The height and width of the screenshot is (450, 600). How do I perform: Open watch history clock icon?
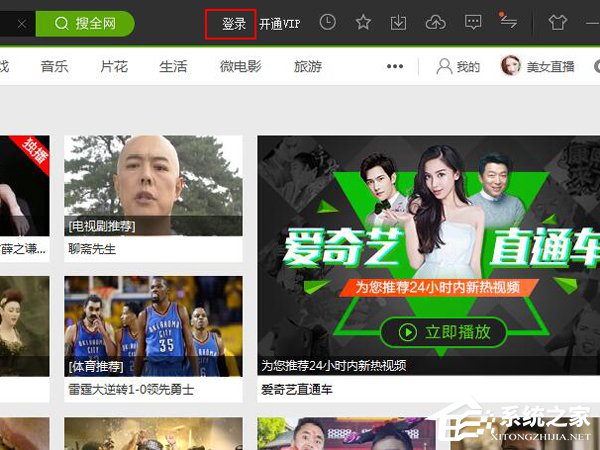(x=328, y=22)
